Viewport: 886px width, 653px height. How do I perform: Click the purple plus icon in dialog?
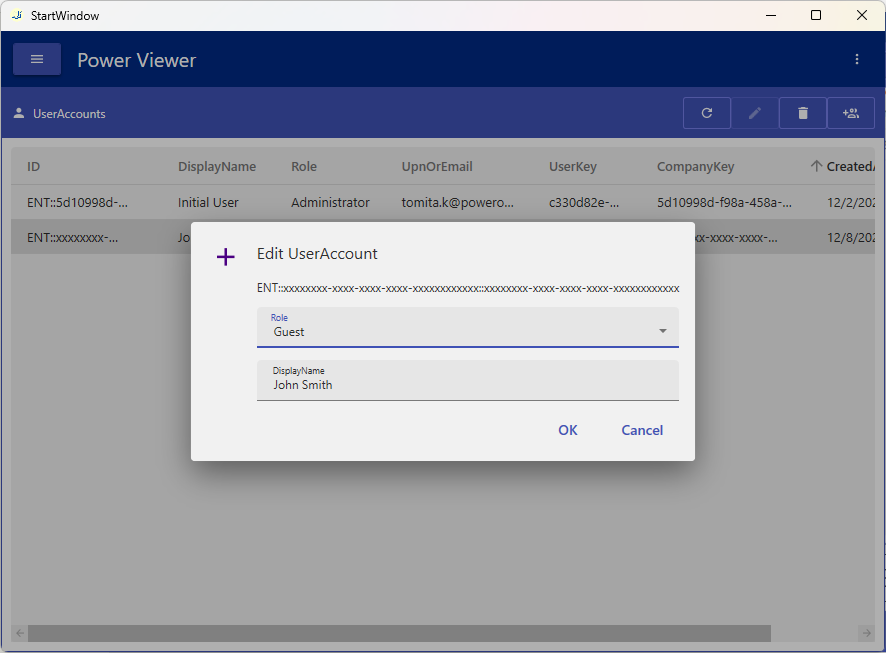coord(226,257)
